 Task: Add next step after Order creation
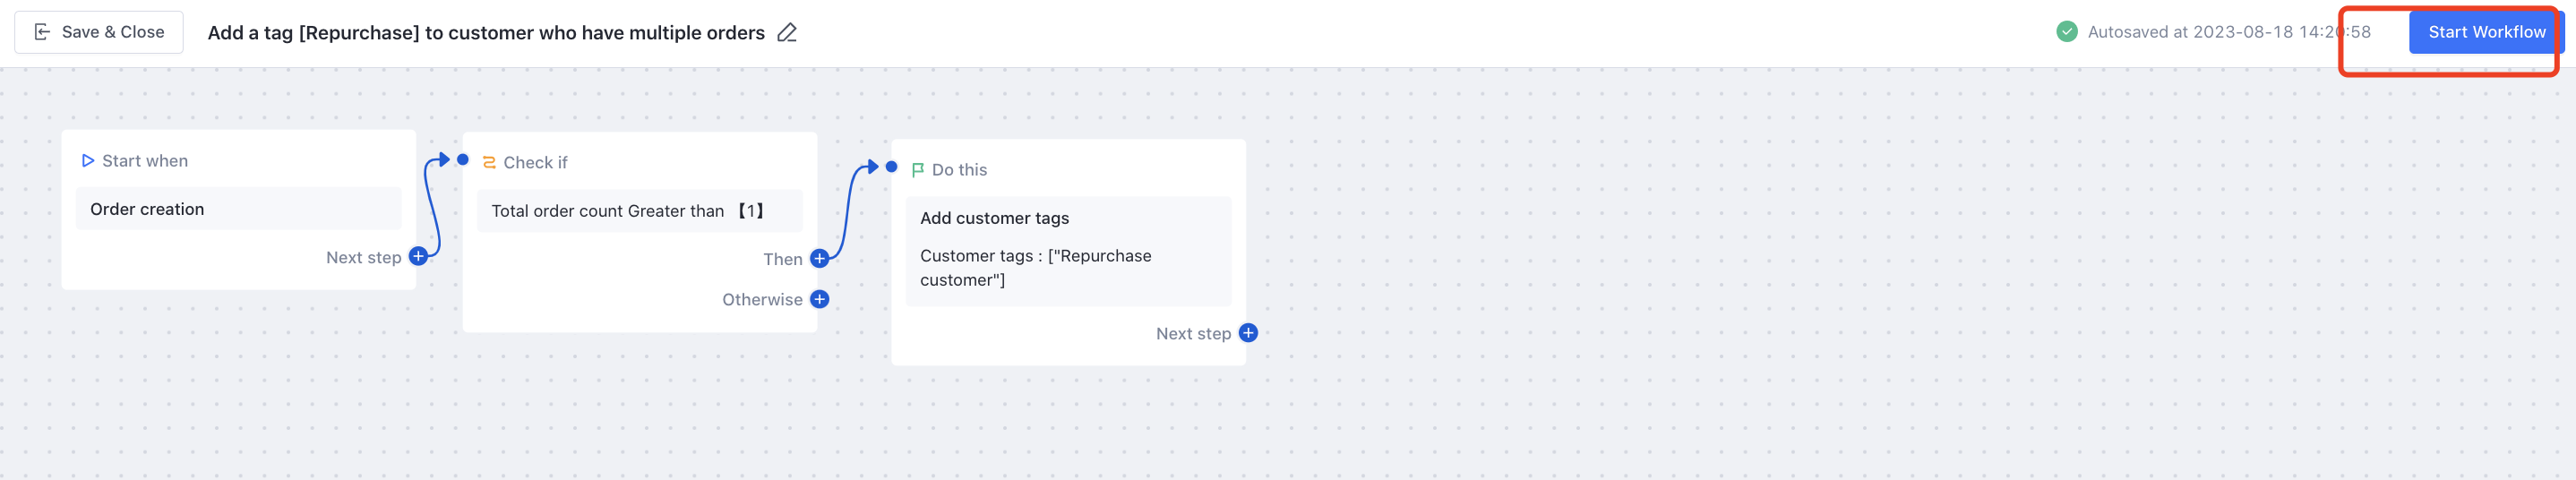pos(419,256)
